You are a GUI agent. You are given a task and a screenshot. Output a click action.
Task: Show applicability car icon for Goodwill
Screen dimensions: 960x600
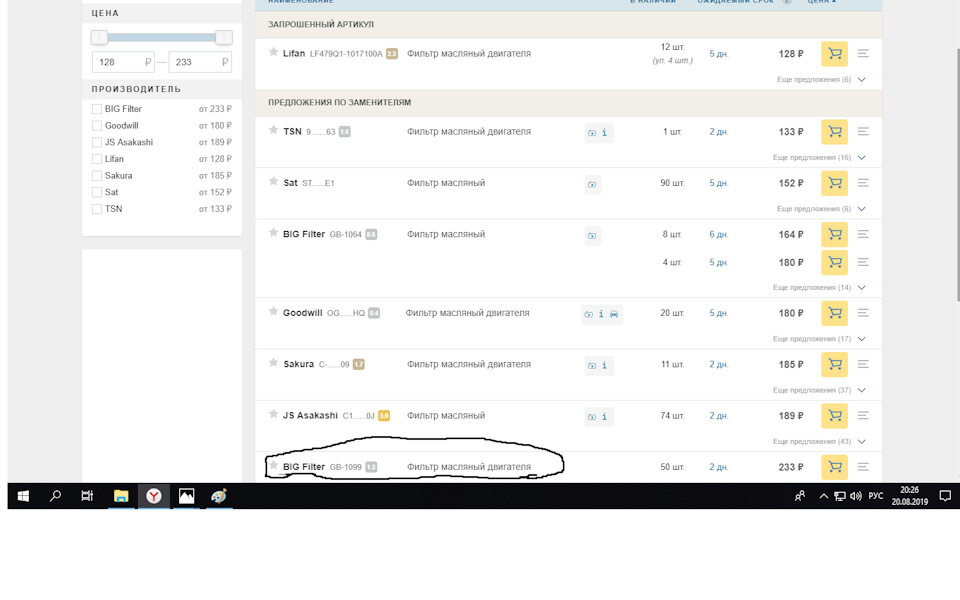pos(614,314)
